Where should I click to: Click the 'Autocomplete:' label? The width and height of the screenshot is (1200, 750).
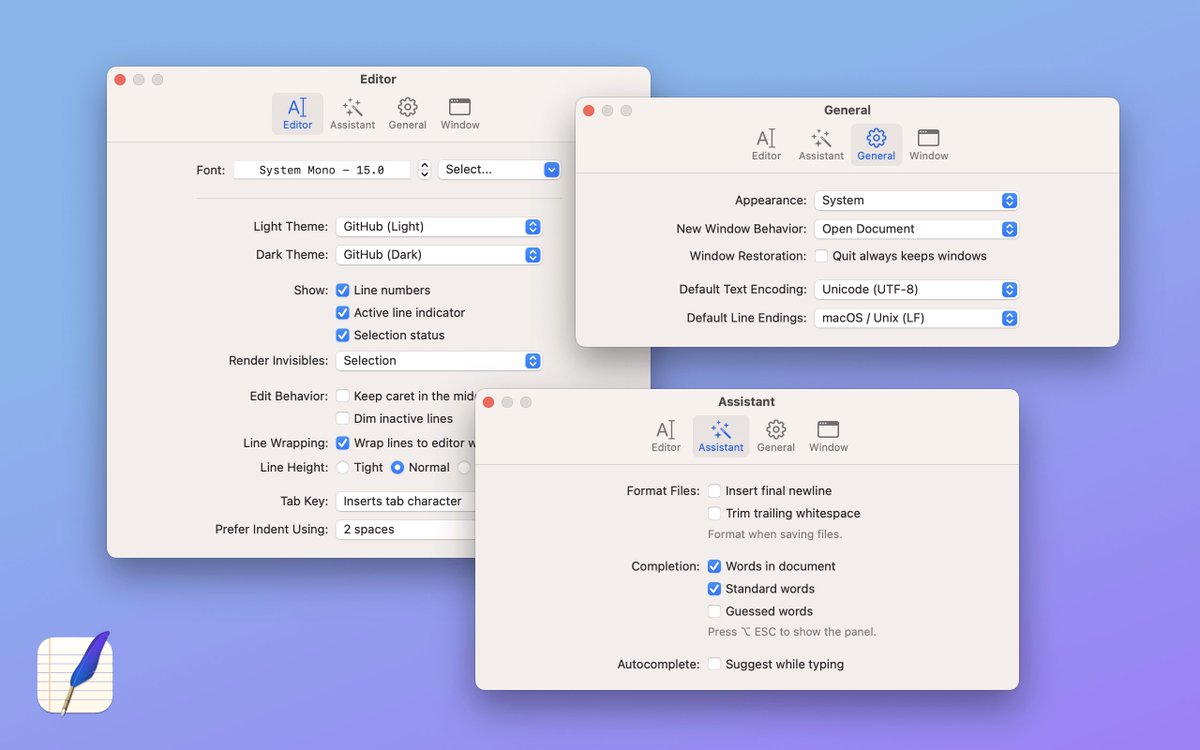coord(658,664)
